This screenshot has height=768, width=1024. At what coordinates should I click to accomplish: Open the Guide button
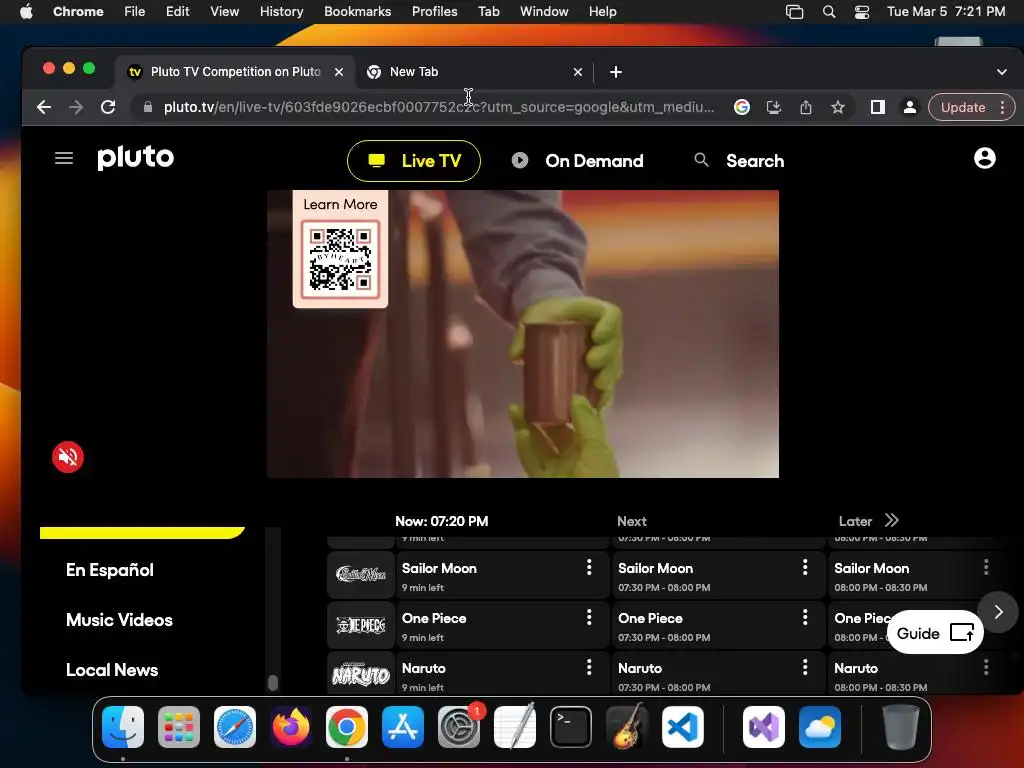point(935,632)
